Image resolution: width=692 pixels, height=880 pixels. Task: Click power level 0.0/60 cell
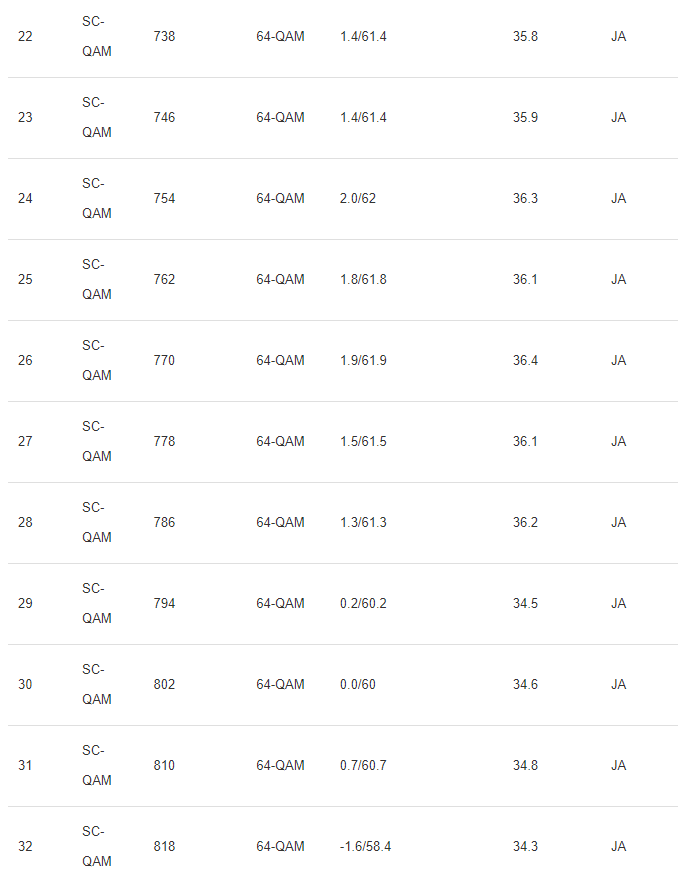[x=358, y=685]
